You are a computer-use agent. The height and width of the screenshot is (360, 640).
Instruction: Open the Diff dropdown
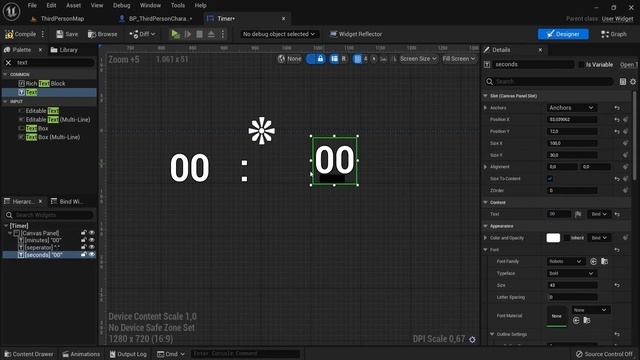tap(142, 34)
